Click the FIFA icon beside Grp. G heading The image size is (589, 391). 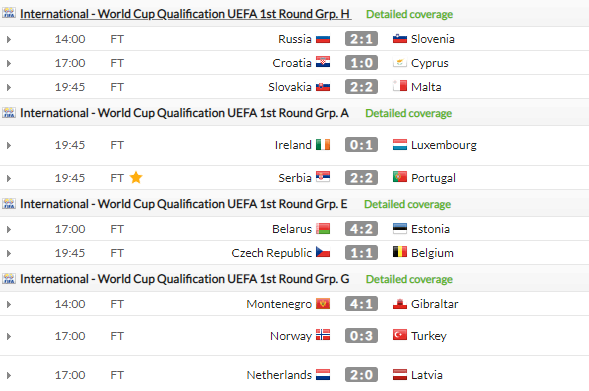[9, 279]
